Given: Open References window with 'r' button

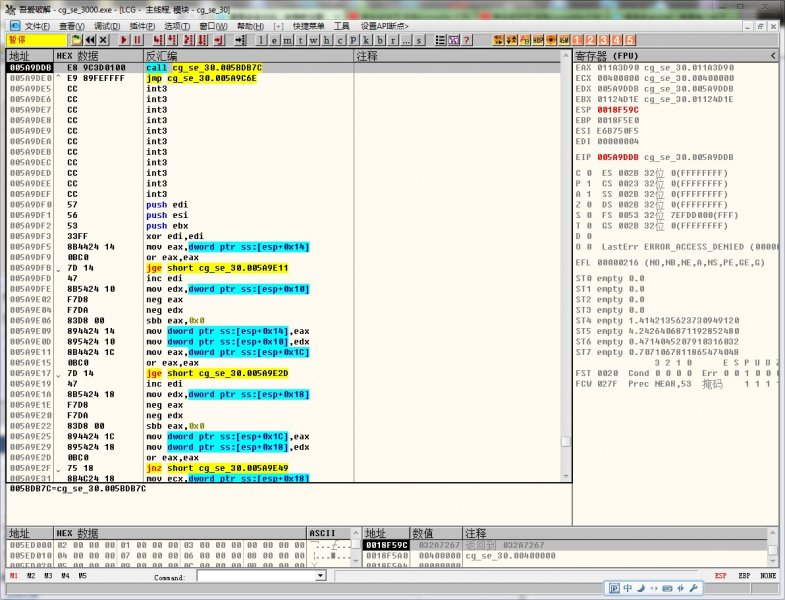Looking at the screenshot, I should pos(392,40).
